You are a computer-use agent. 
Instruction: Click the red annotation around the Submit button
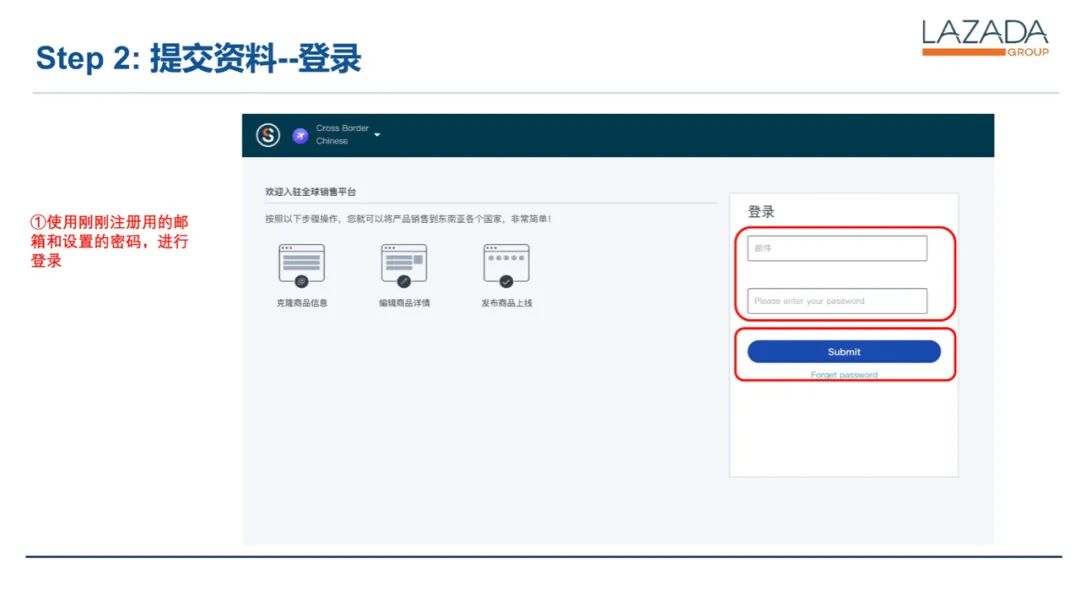point(846,353)
